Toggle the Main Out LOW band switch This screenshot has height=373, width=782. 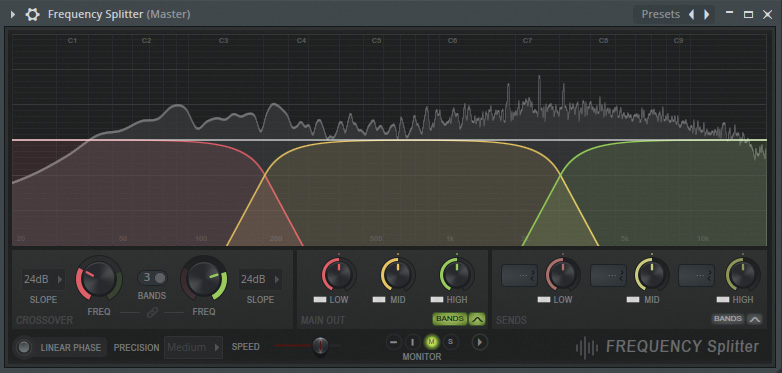(x=320, y=300)
